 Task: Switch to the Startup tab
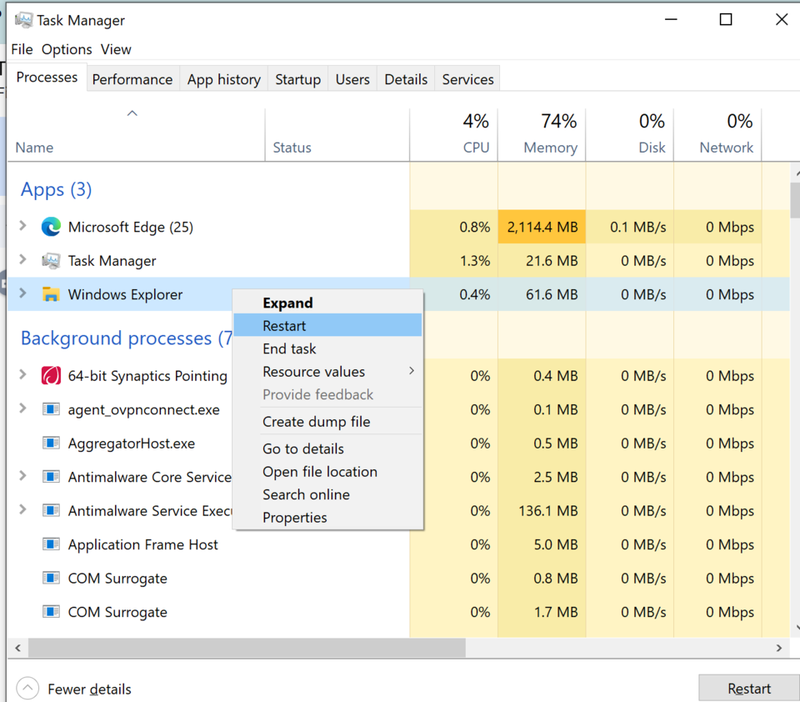coord(298,79)
